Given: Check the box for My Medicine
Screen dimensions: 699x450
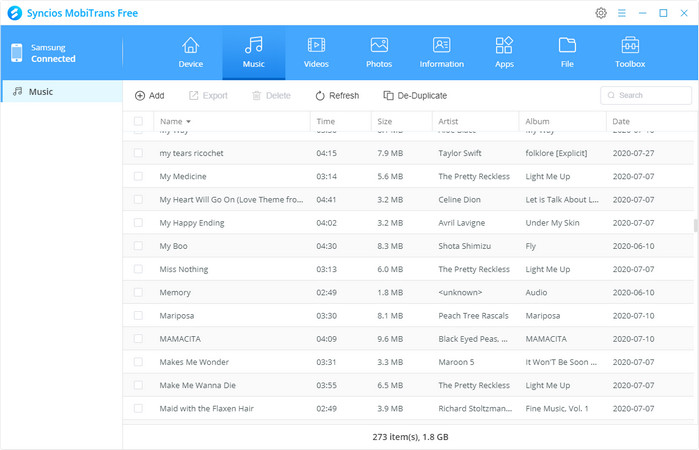Looking at the screenshot, I should coord(138,176).
